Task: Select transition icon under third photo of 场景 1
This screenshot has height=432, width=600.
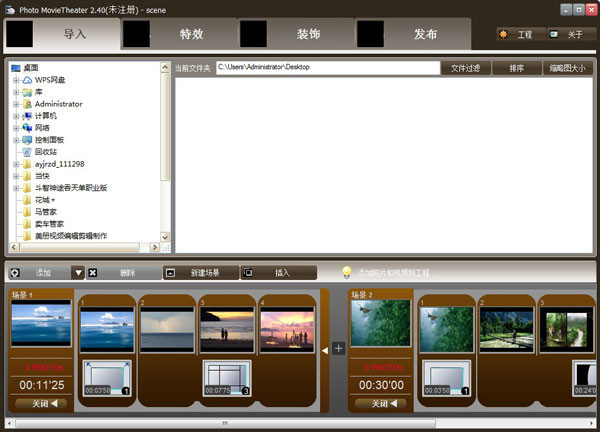Action: [x=226, y=378]
